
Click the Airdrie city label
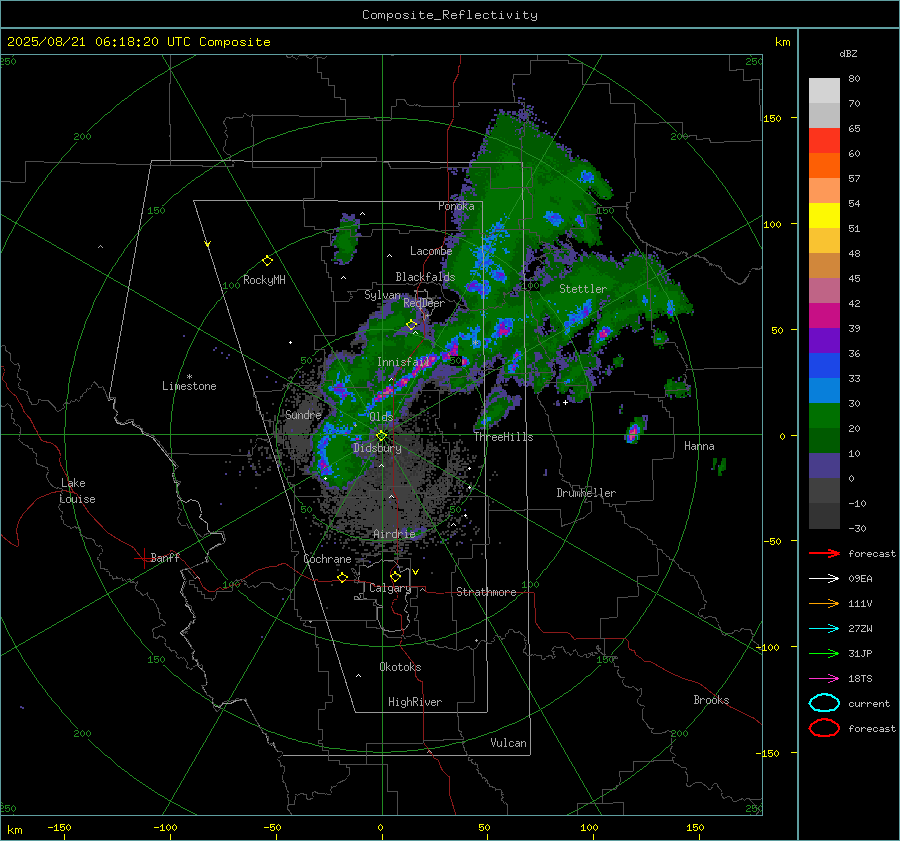[x=394, y=534]
